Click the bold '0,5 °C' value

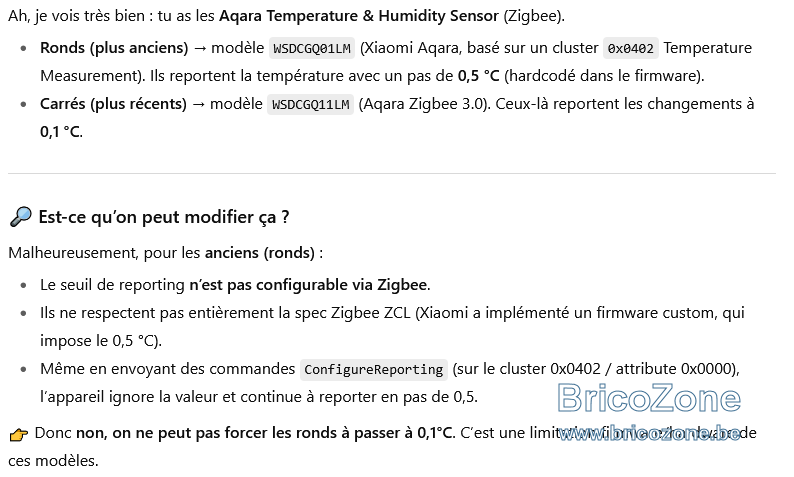(x=479, y=76)
